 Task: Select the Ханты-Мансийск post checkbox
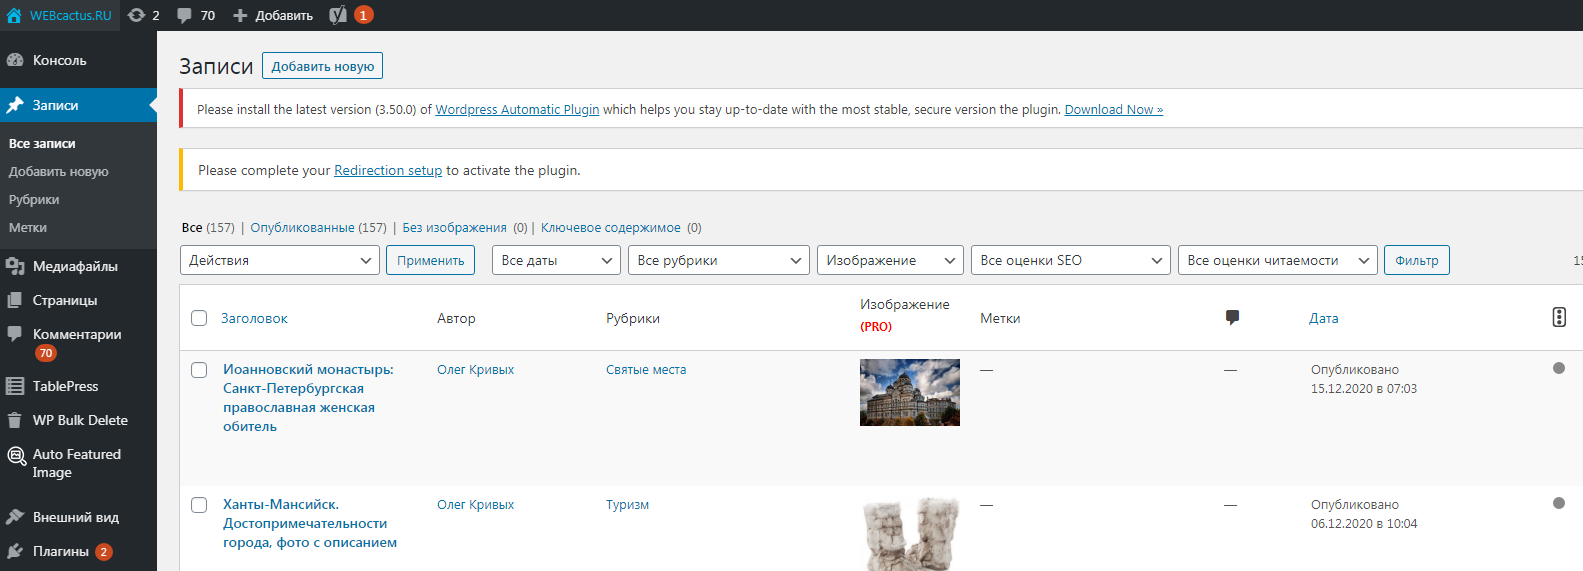[199, 505]
